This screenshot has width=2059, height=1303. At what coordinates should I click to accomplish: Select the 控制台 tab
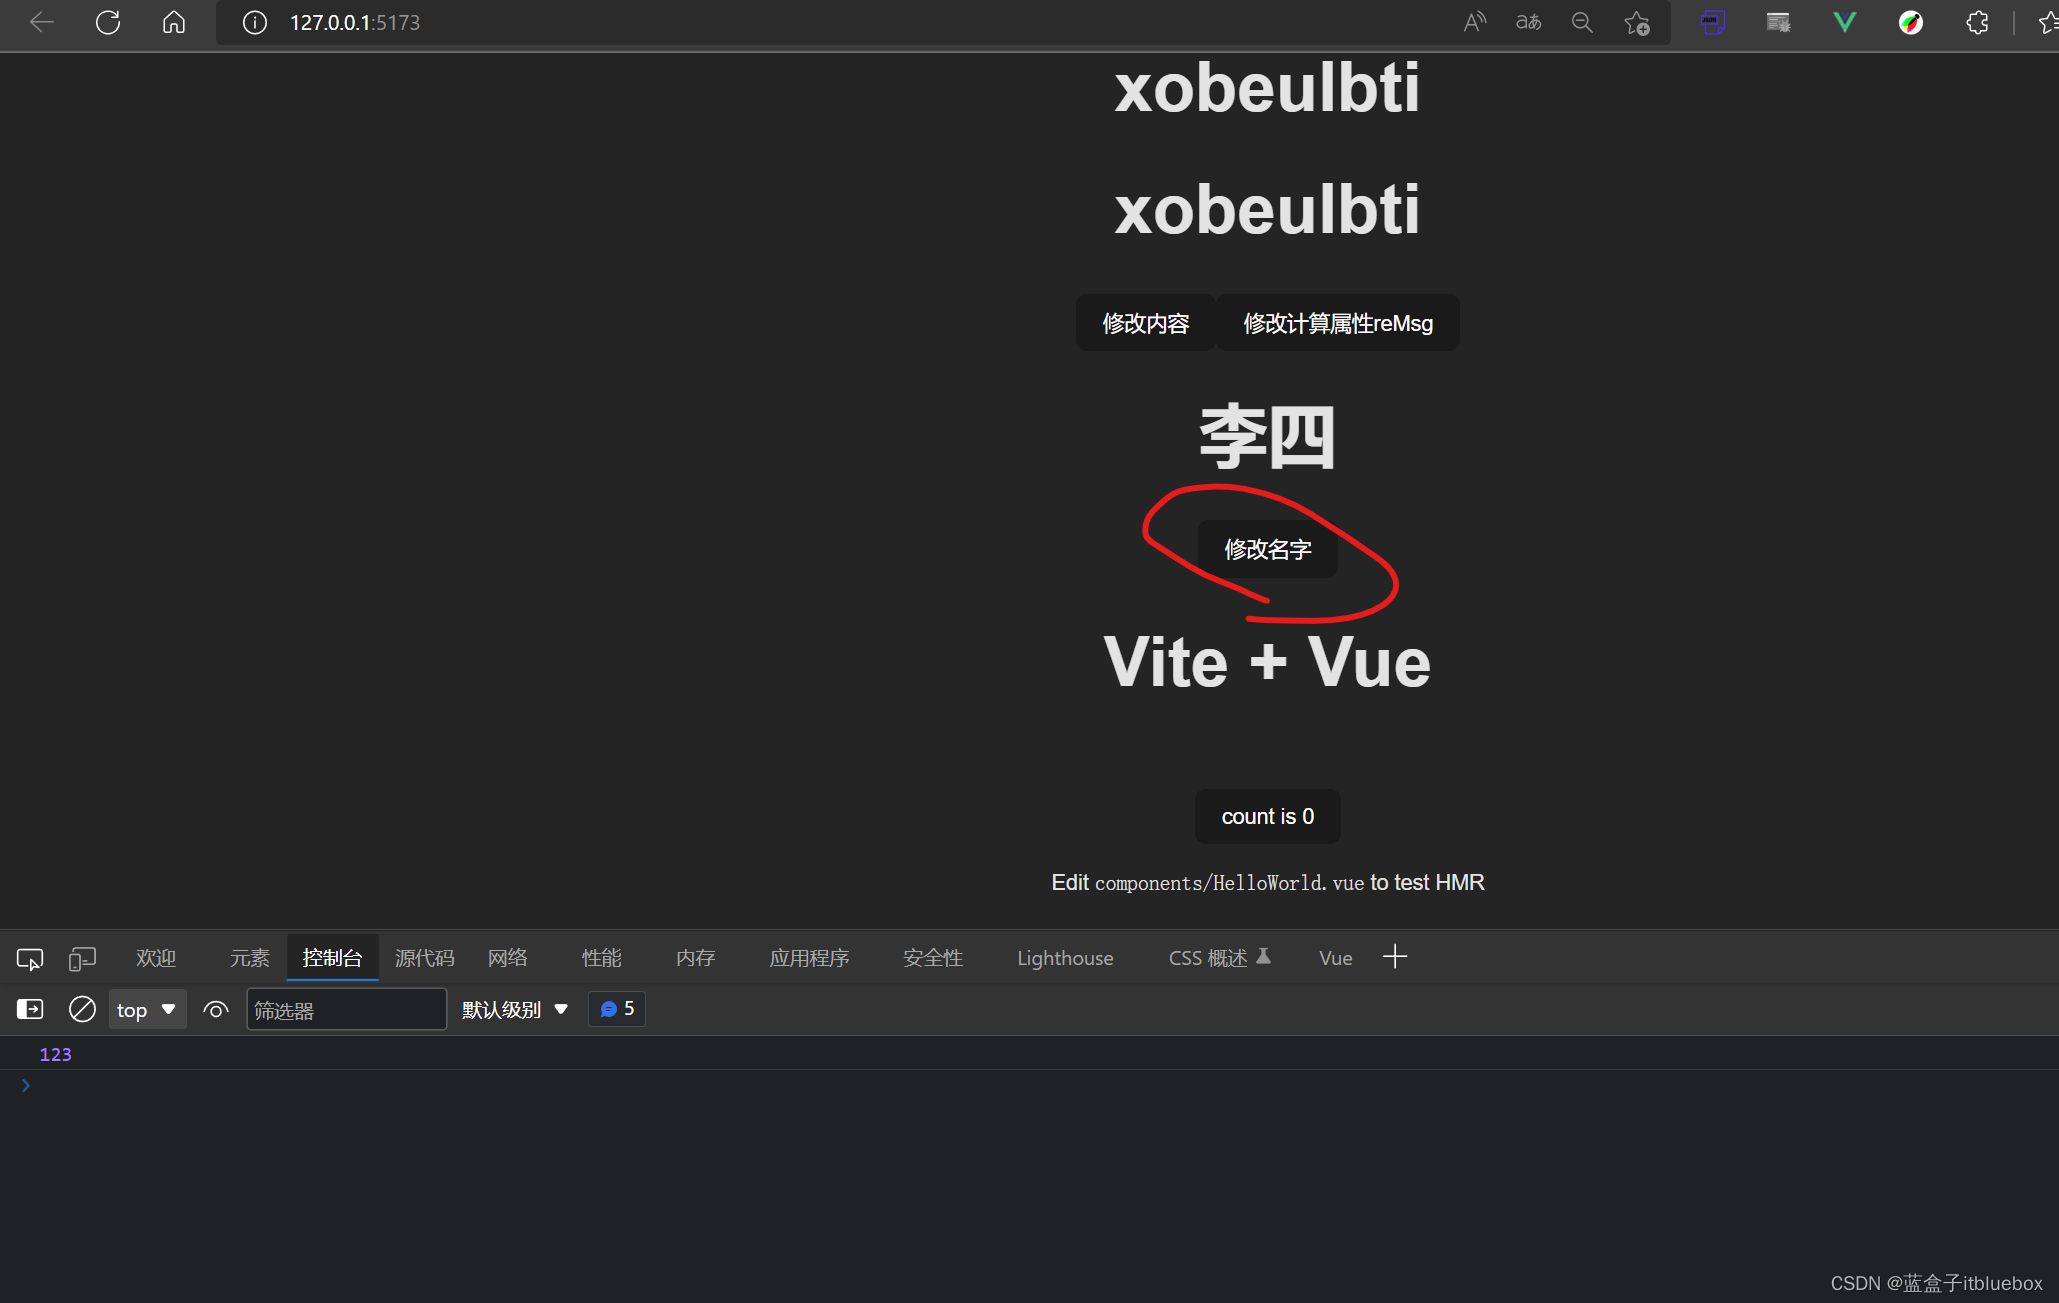332,958
